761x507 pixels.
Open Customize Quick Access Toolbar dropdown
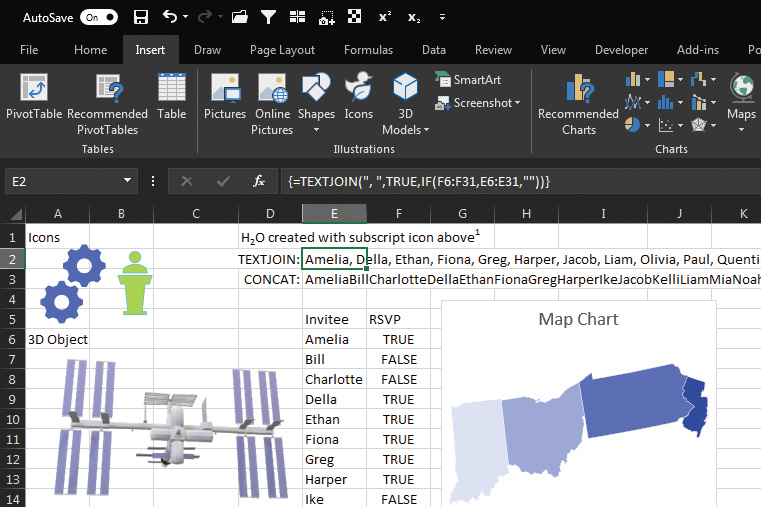(x=442, y=17)
